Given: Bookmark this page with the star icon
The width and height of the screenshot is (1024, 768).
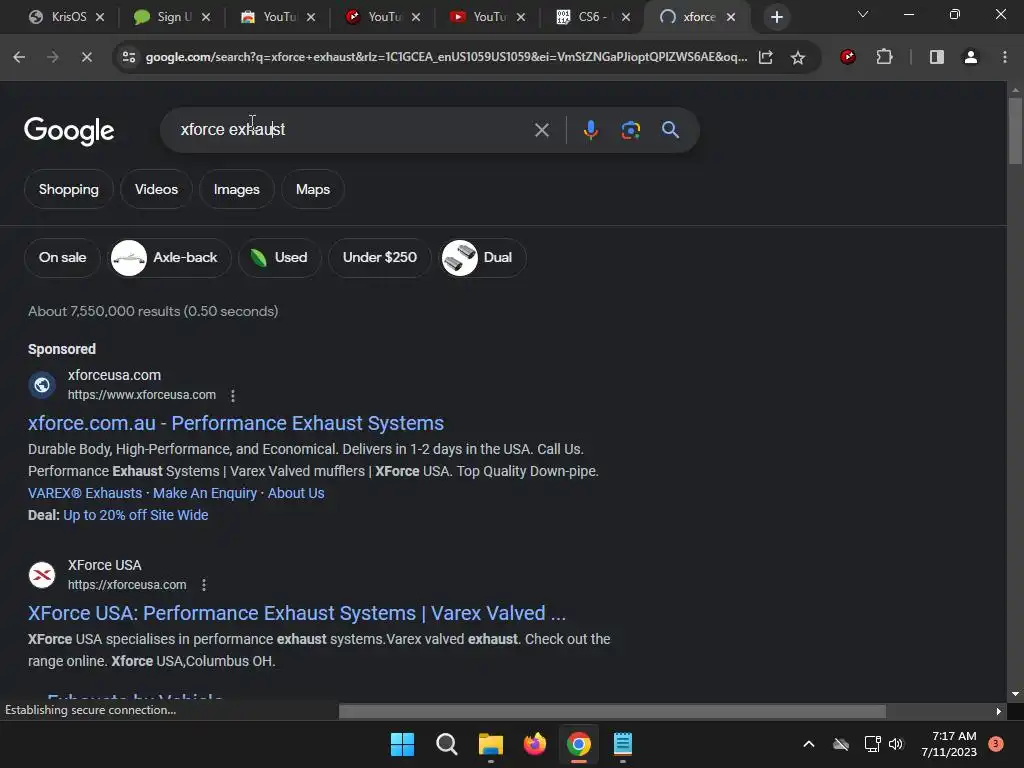Looking at the screenshot, I should (x=797, y=57).
